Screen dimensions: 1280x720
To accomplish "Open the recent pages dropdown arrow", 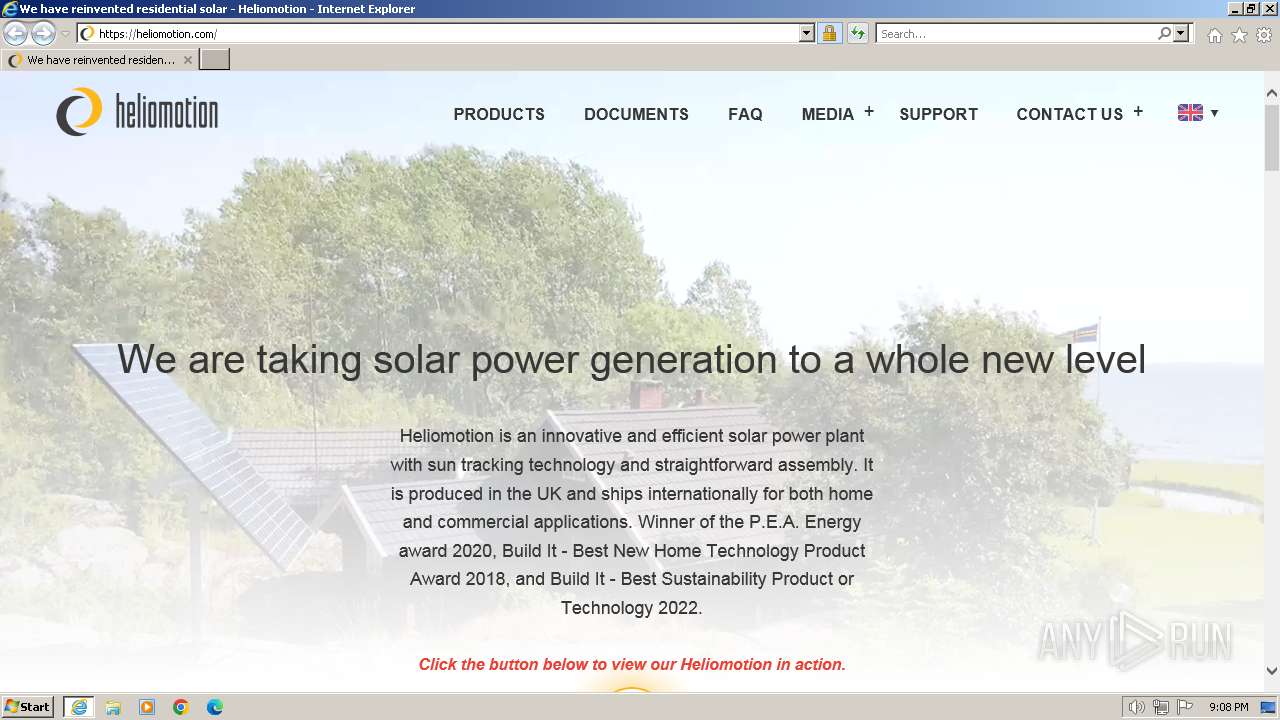I will click(65, 34).
